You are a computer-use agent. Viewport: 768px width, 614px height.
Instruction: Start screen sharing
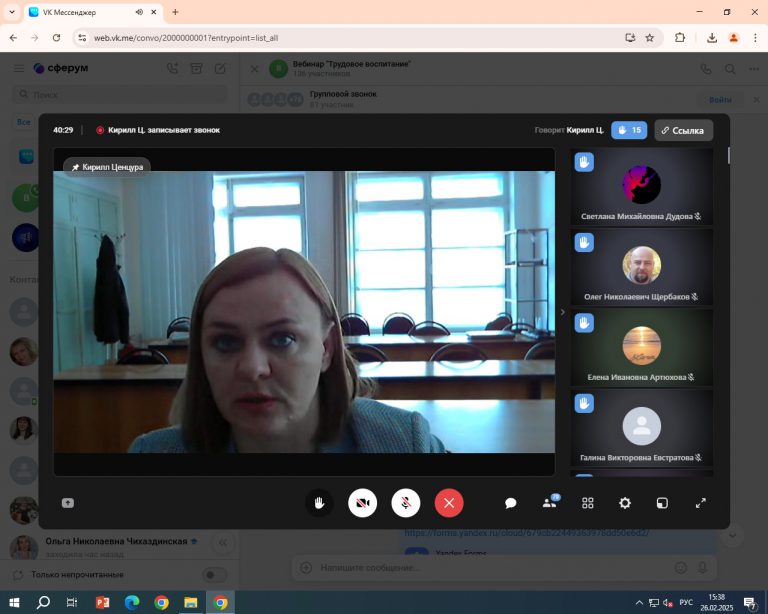(x=68, y=503)
